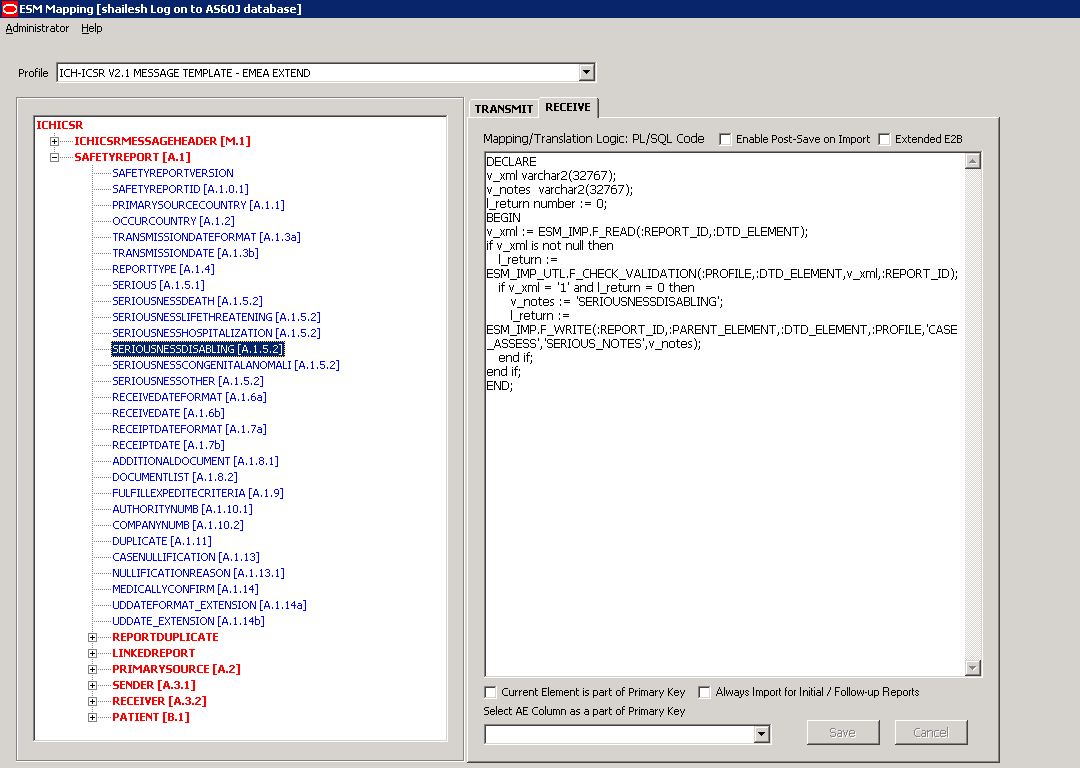
Task: Select ADDITIONALDOCUMENT [A.1.8.1]
Action: tap(196, 461)
